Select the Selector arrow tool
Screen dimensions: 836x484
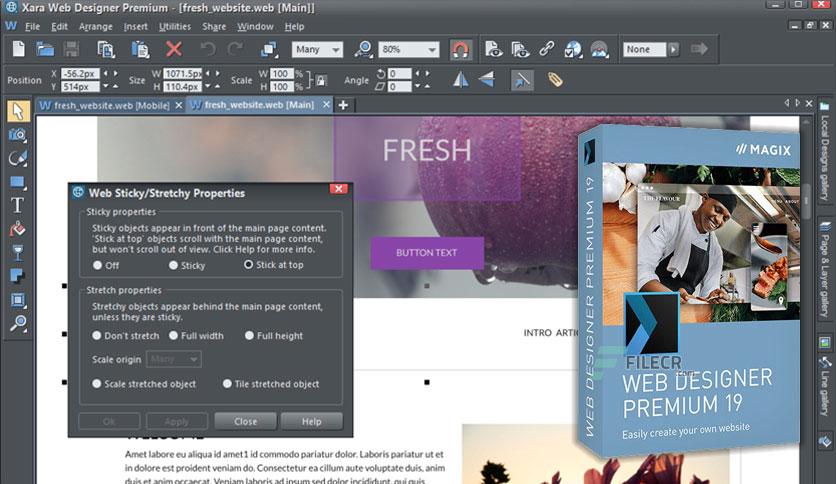pos(17,111)
